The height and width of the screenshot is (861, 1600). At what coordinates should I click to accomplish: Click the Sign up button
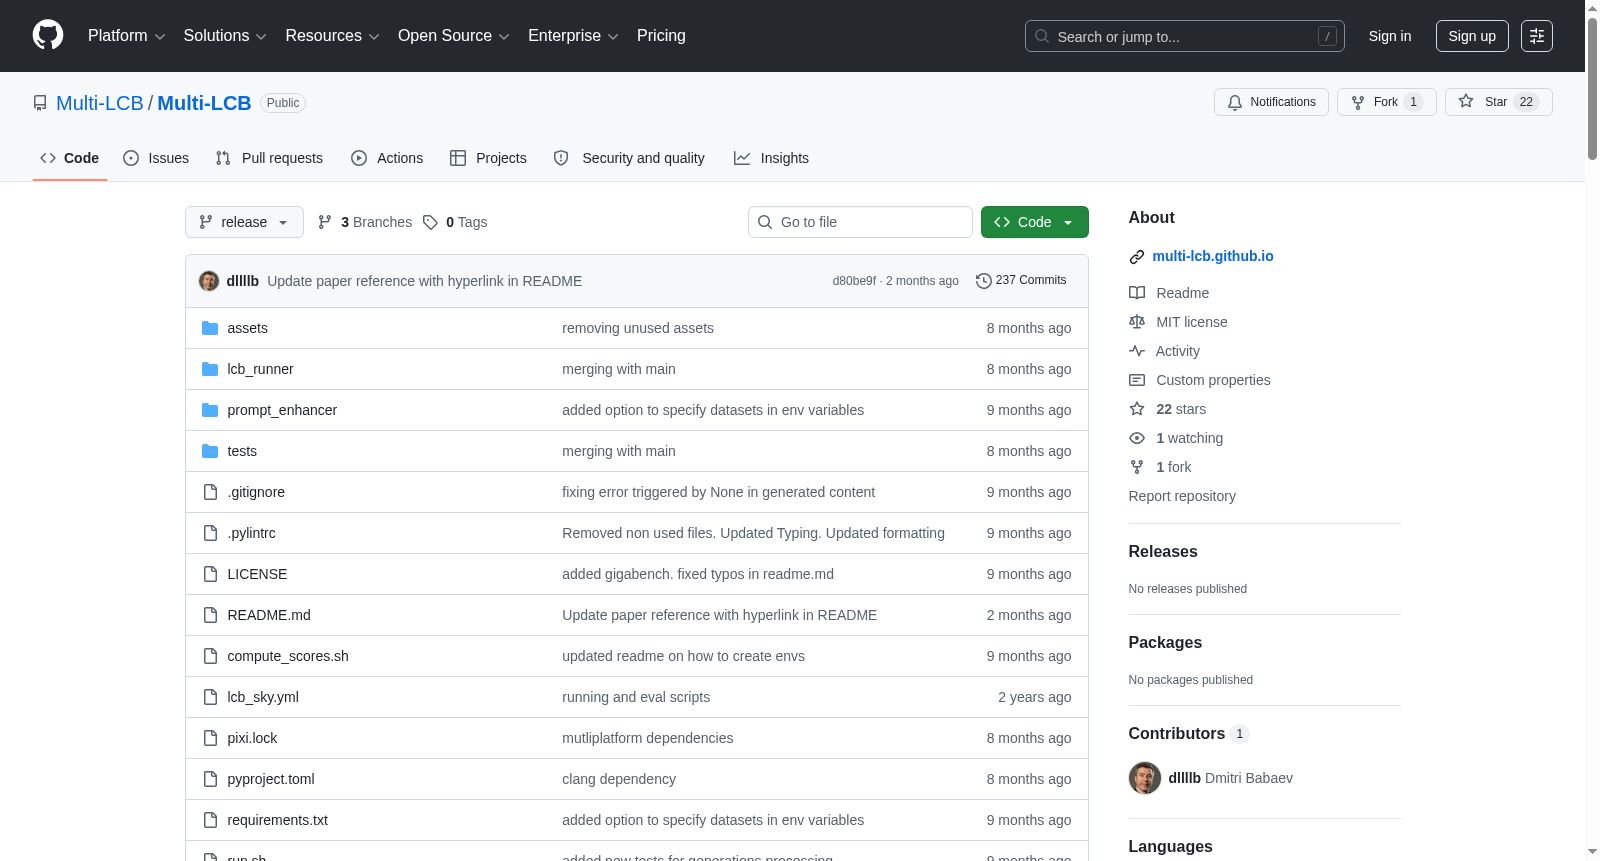click(1472, 36)
